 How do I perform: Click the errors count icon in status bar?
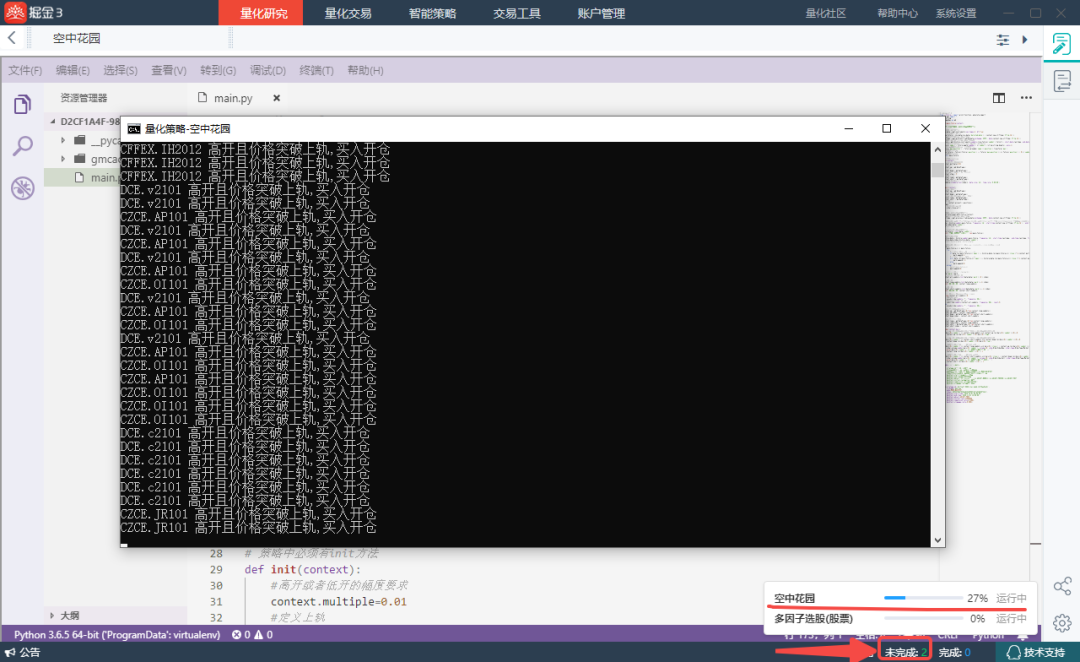click(x=236, y=634)
